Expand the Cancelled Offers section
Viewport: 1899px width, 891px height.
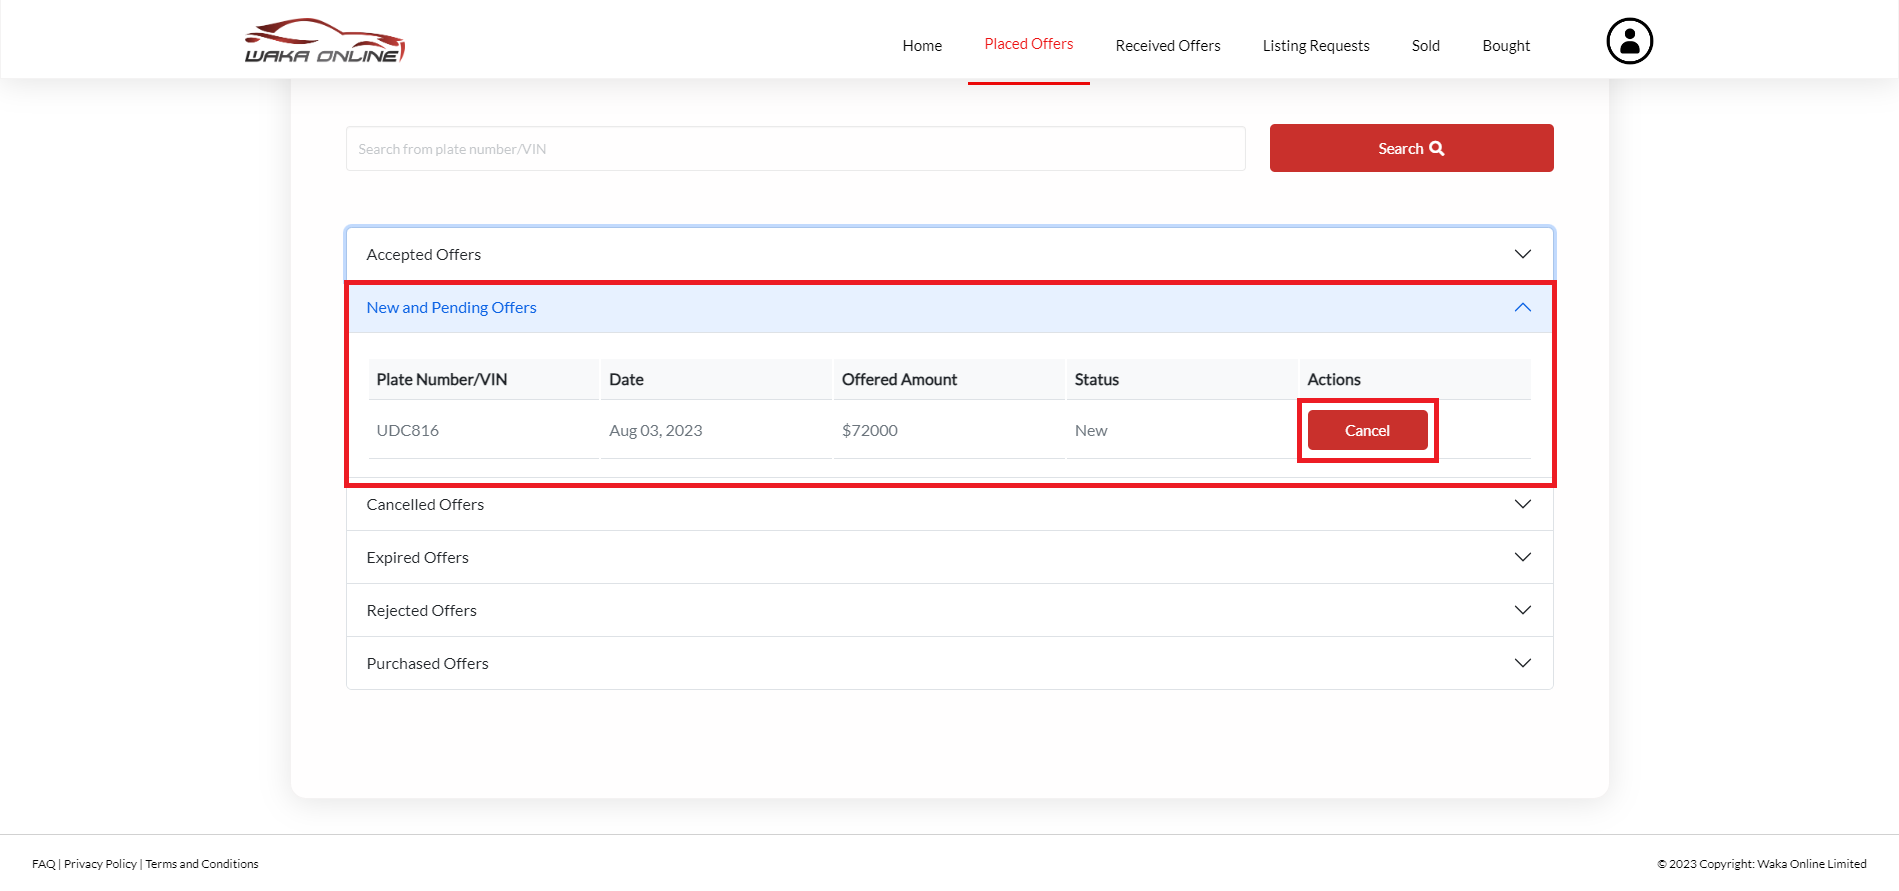point(949,504)
